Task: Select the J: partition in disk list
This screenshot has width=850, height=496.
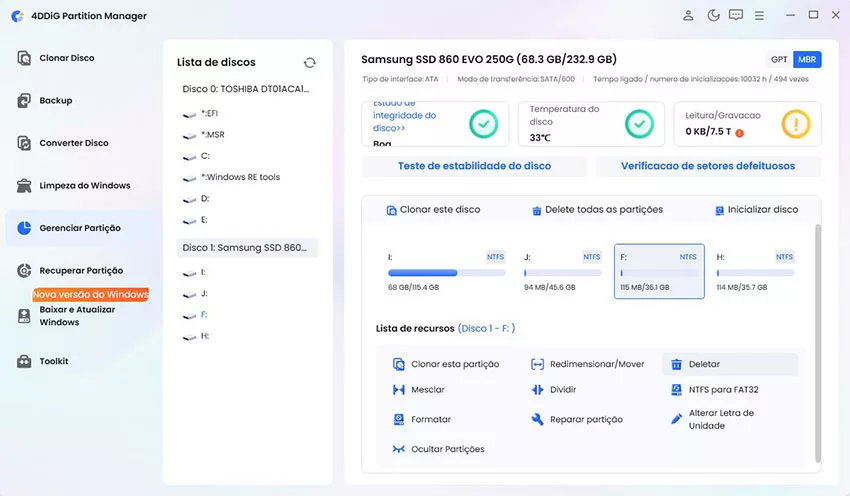Action: pyautogui.click(x=195, y=293)
